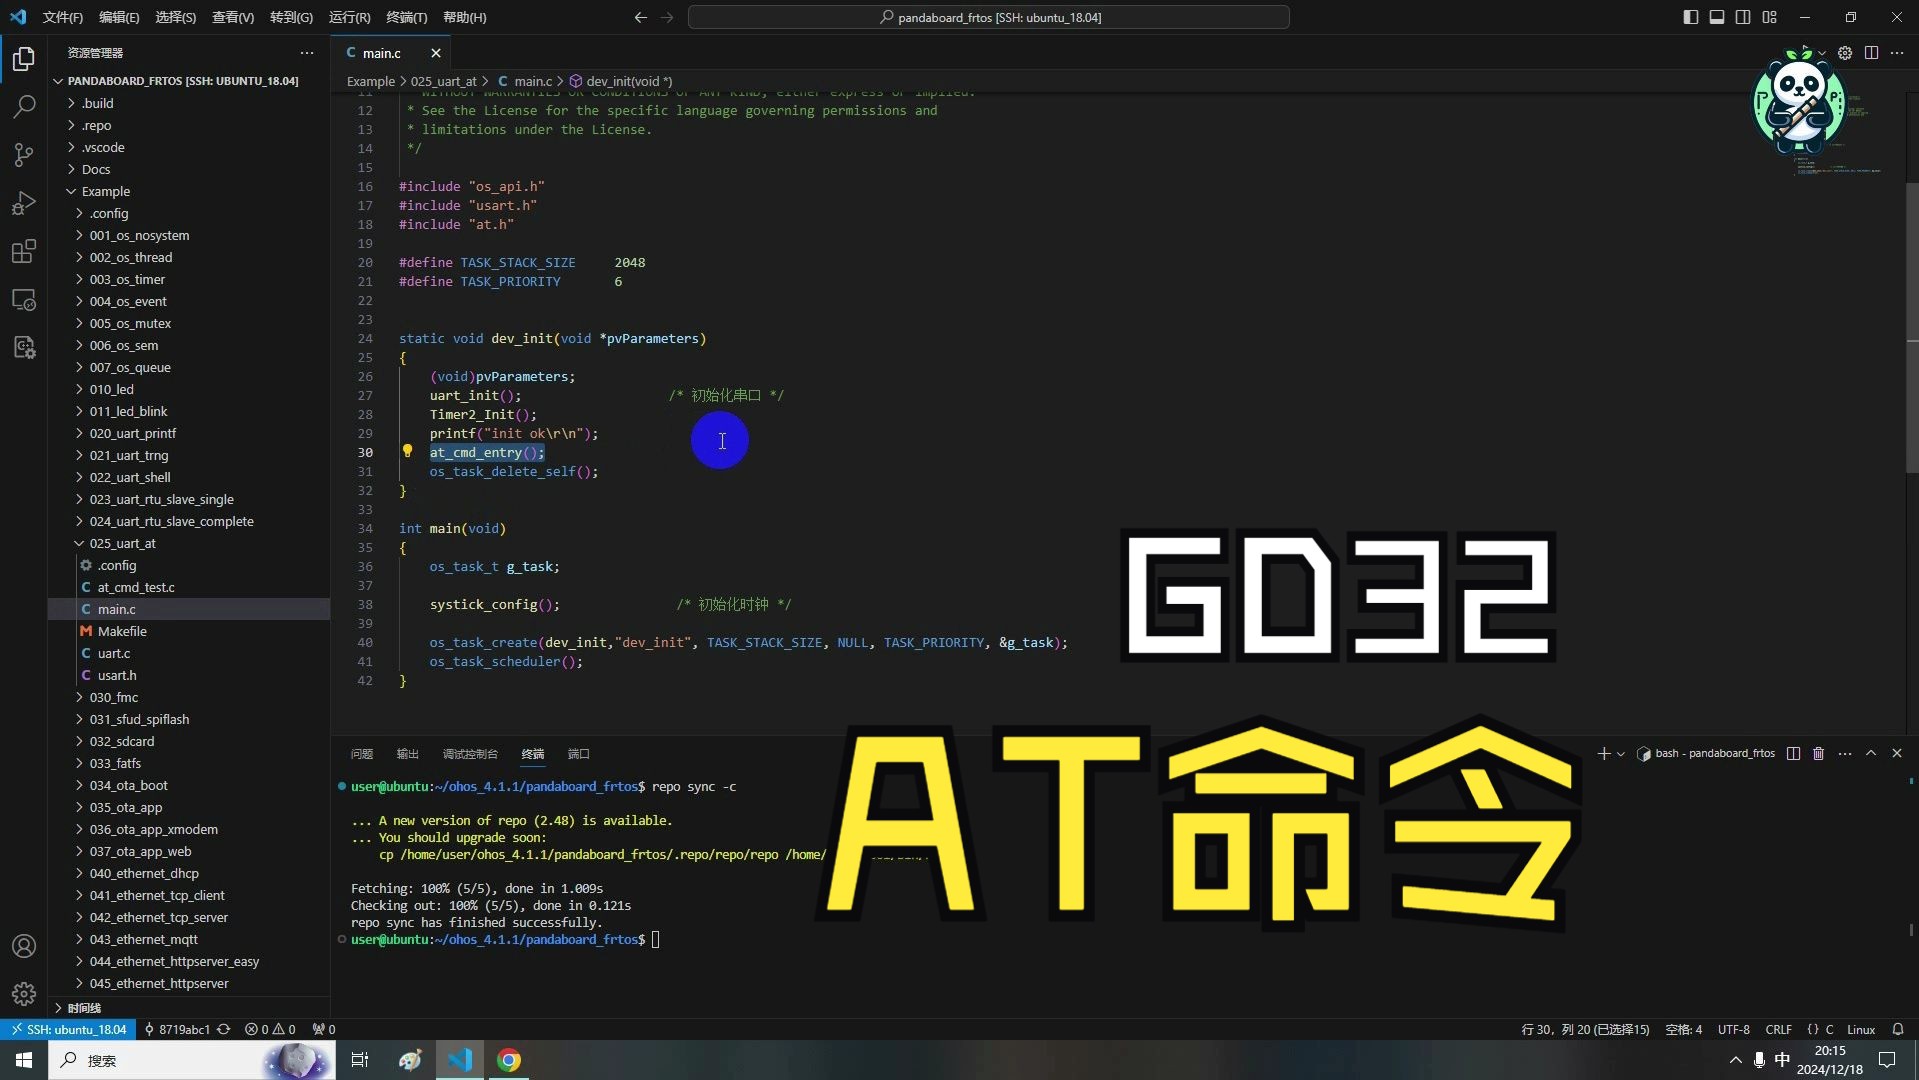
Task: Open the 编辑(E) menu
Action: (119, 17)
